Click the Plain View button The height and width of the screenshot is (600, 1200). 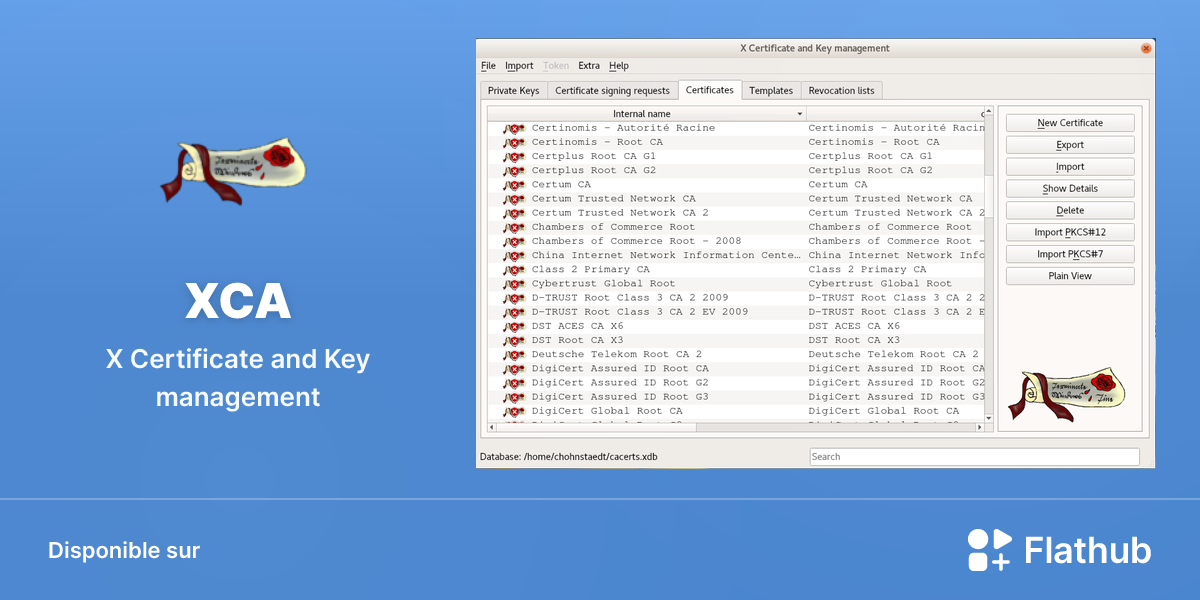point(1070,276)
